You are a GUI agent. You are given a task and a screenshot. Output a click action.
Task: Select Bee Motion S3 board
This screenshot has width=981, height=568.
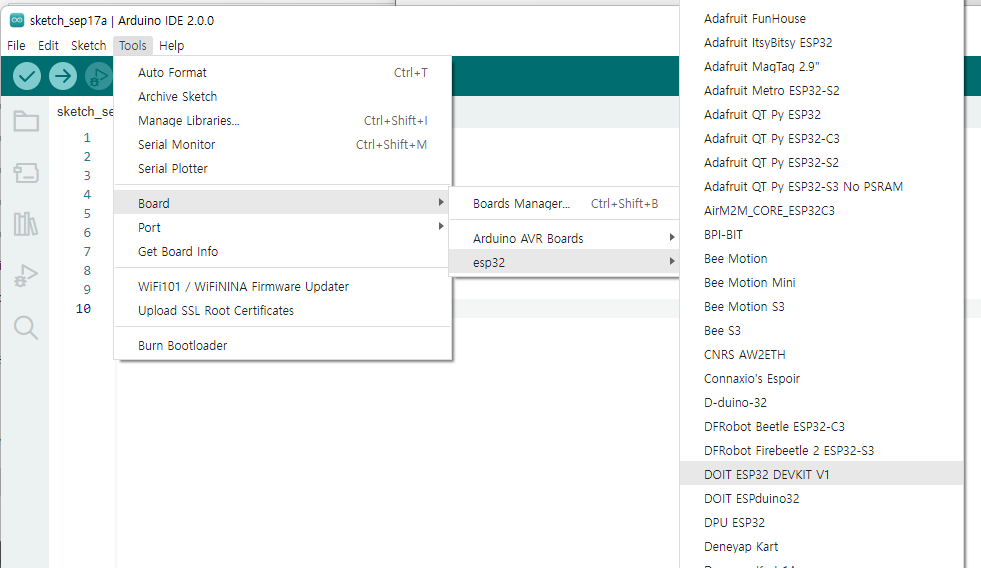pyautogui.click(x=821, y=307)
